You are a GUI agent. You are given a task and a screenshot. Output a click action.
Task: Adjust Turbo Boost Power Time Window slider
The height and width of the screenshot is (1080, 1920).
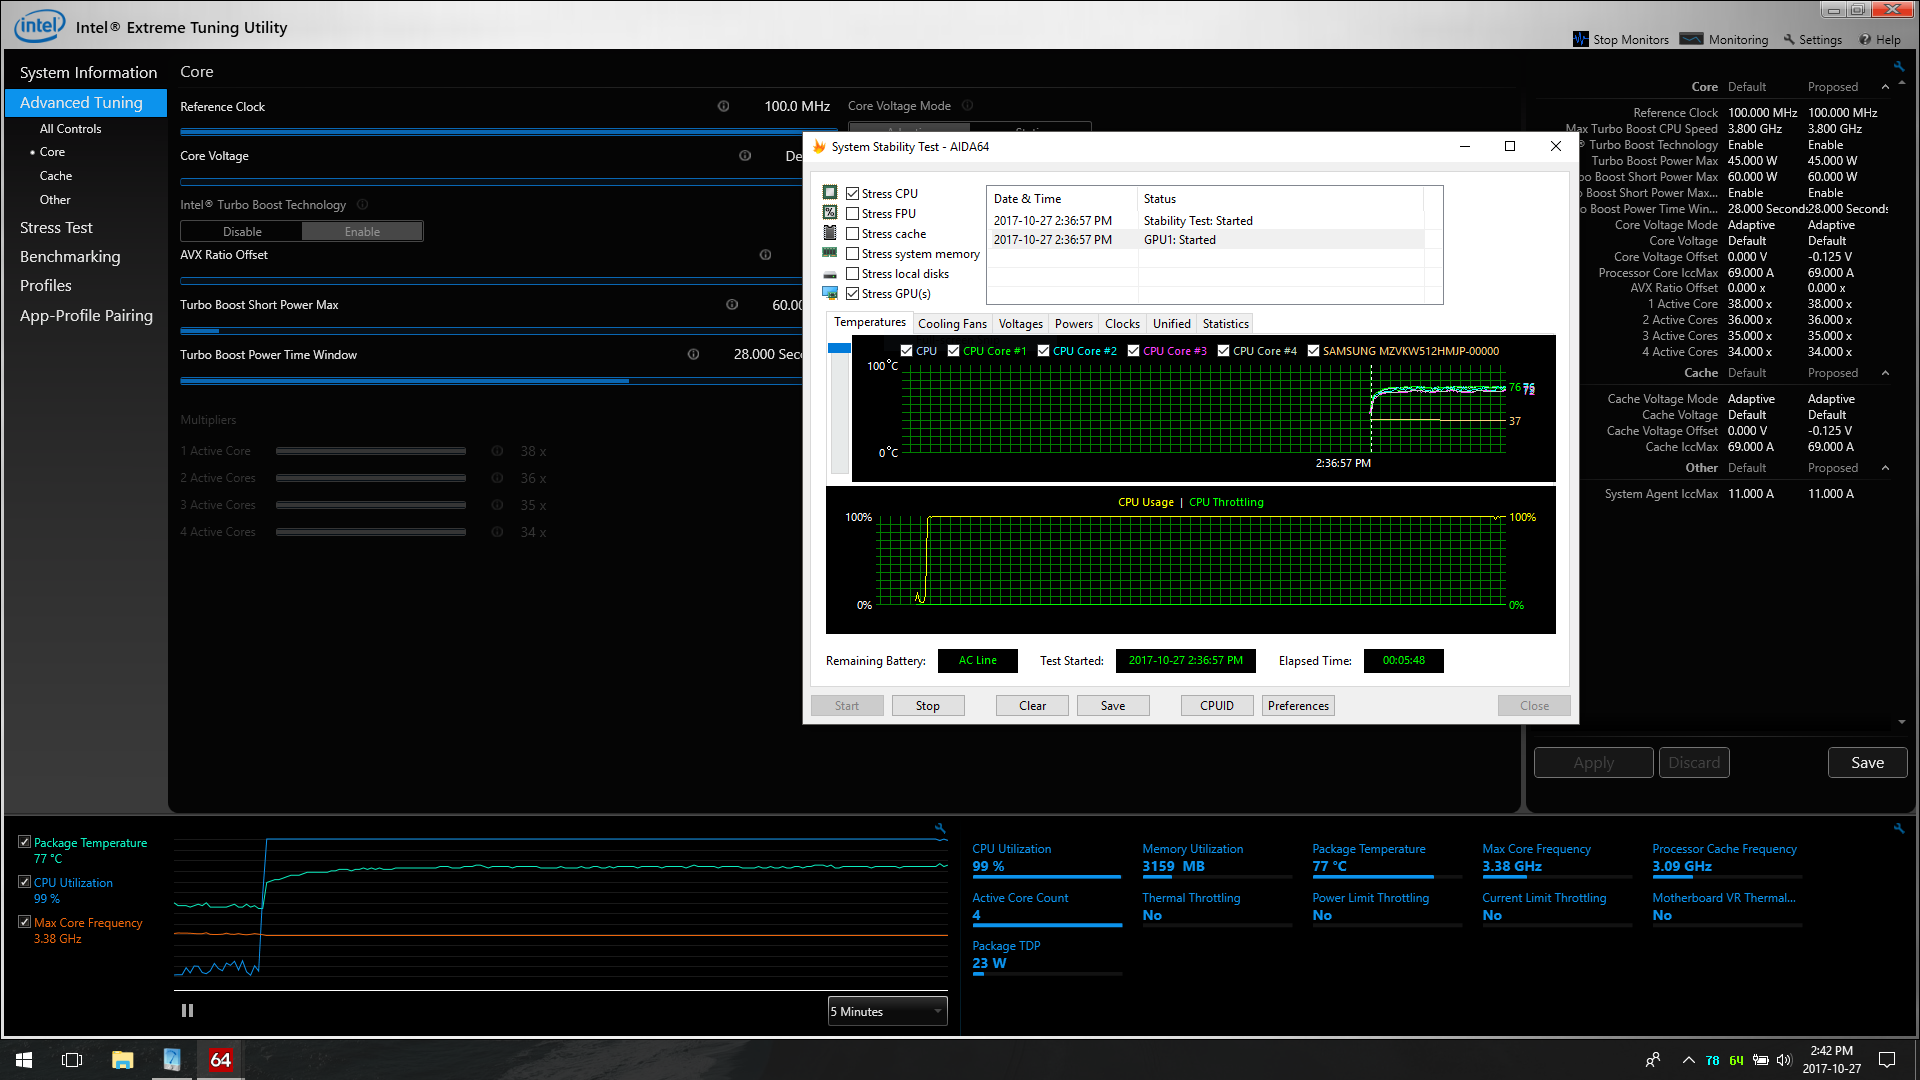point(492,381)
